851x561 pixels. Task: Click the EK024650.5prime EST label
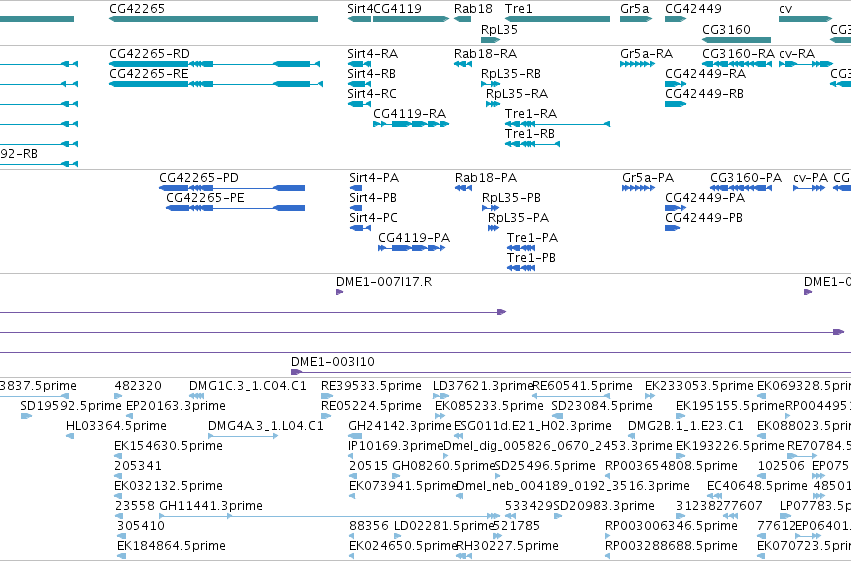(x=404, y=546)
